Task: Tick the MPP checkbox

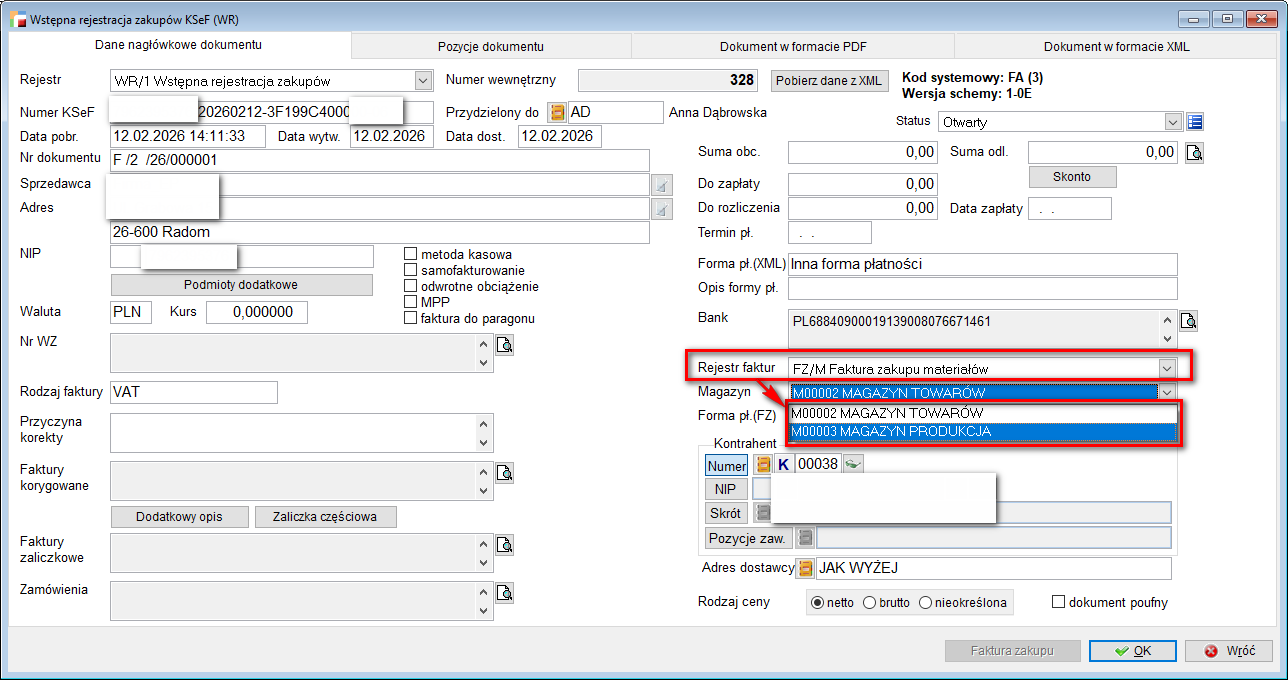Action: [410, 302]
